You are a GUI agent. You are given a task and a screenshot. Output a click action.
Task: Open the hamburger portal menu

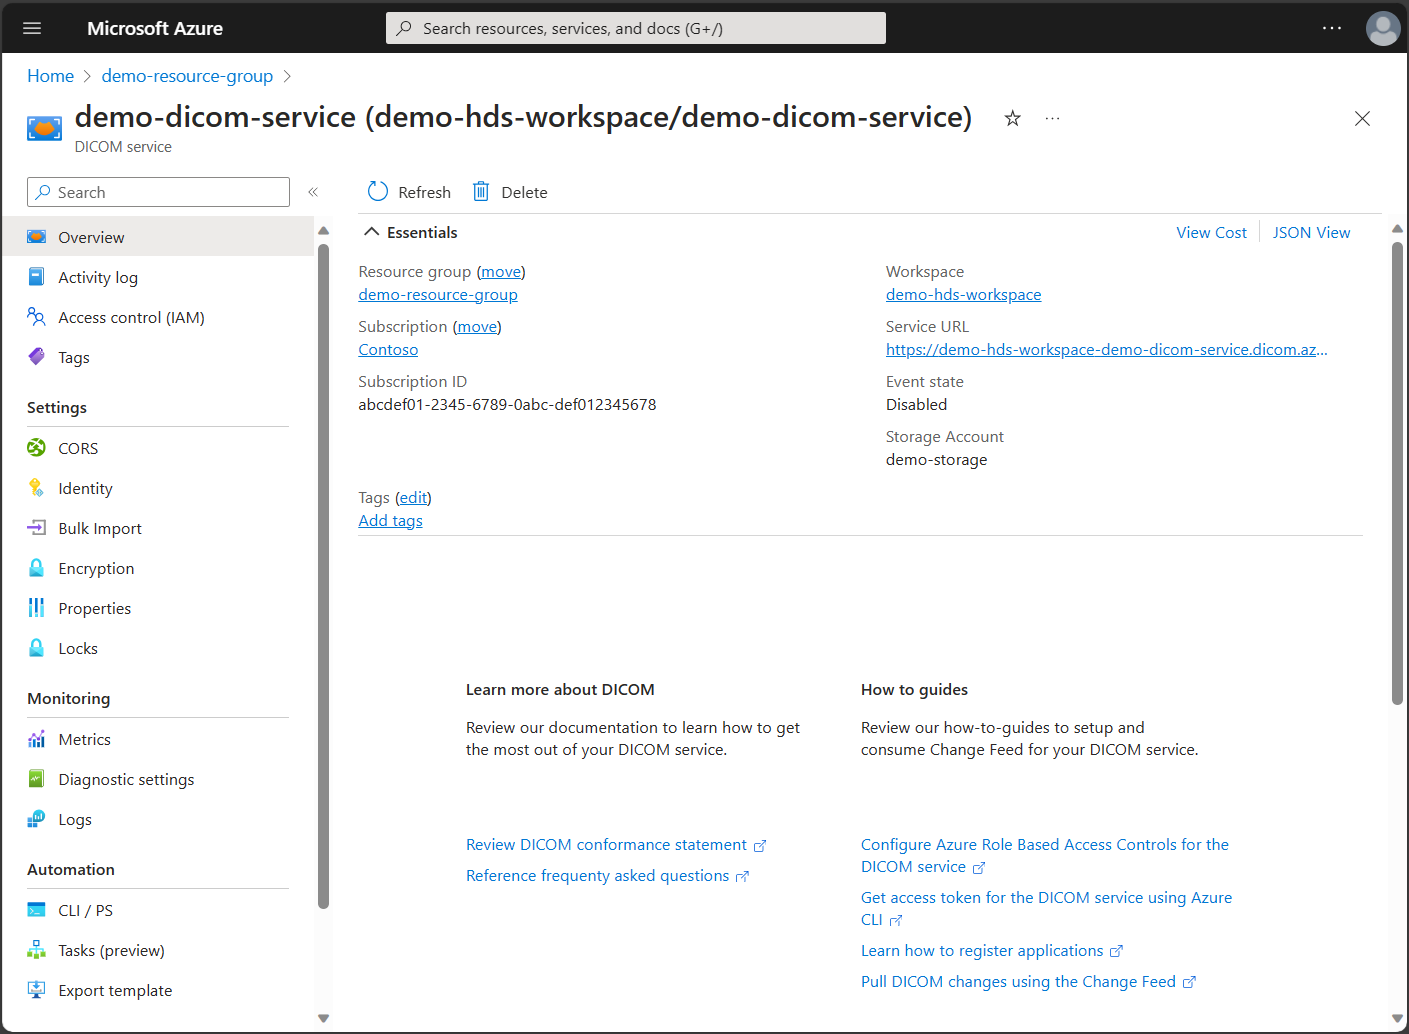pyautogui.click(x=32, y=28)
